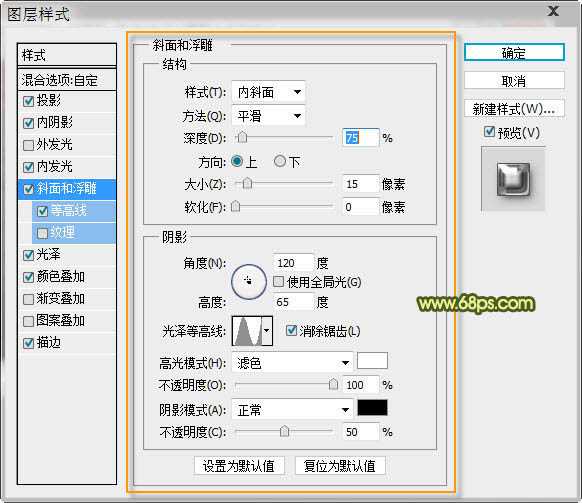Toggle the 投影 drop shadow checkbox
Image resolution: width=582 pixels, height=503 pixels.
point(29,101)
